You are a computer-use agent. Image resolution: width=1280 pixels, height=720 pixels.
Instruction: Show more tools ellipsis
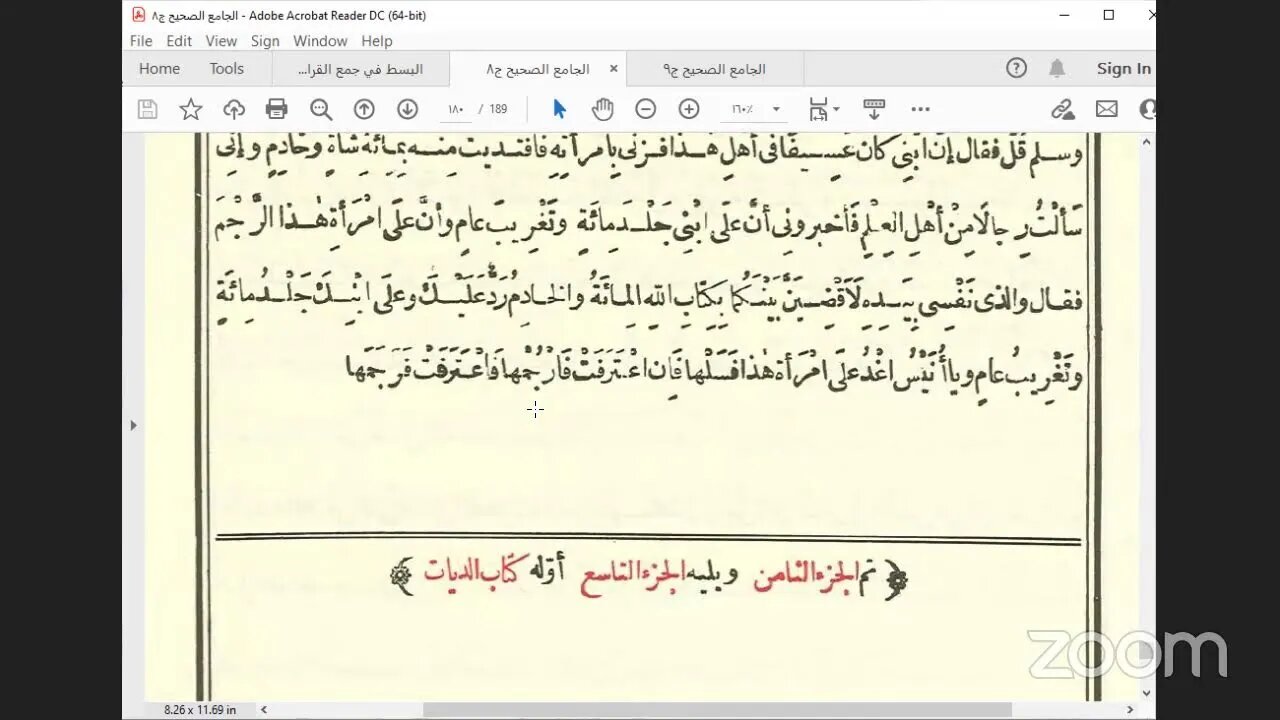(921, 109)
